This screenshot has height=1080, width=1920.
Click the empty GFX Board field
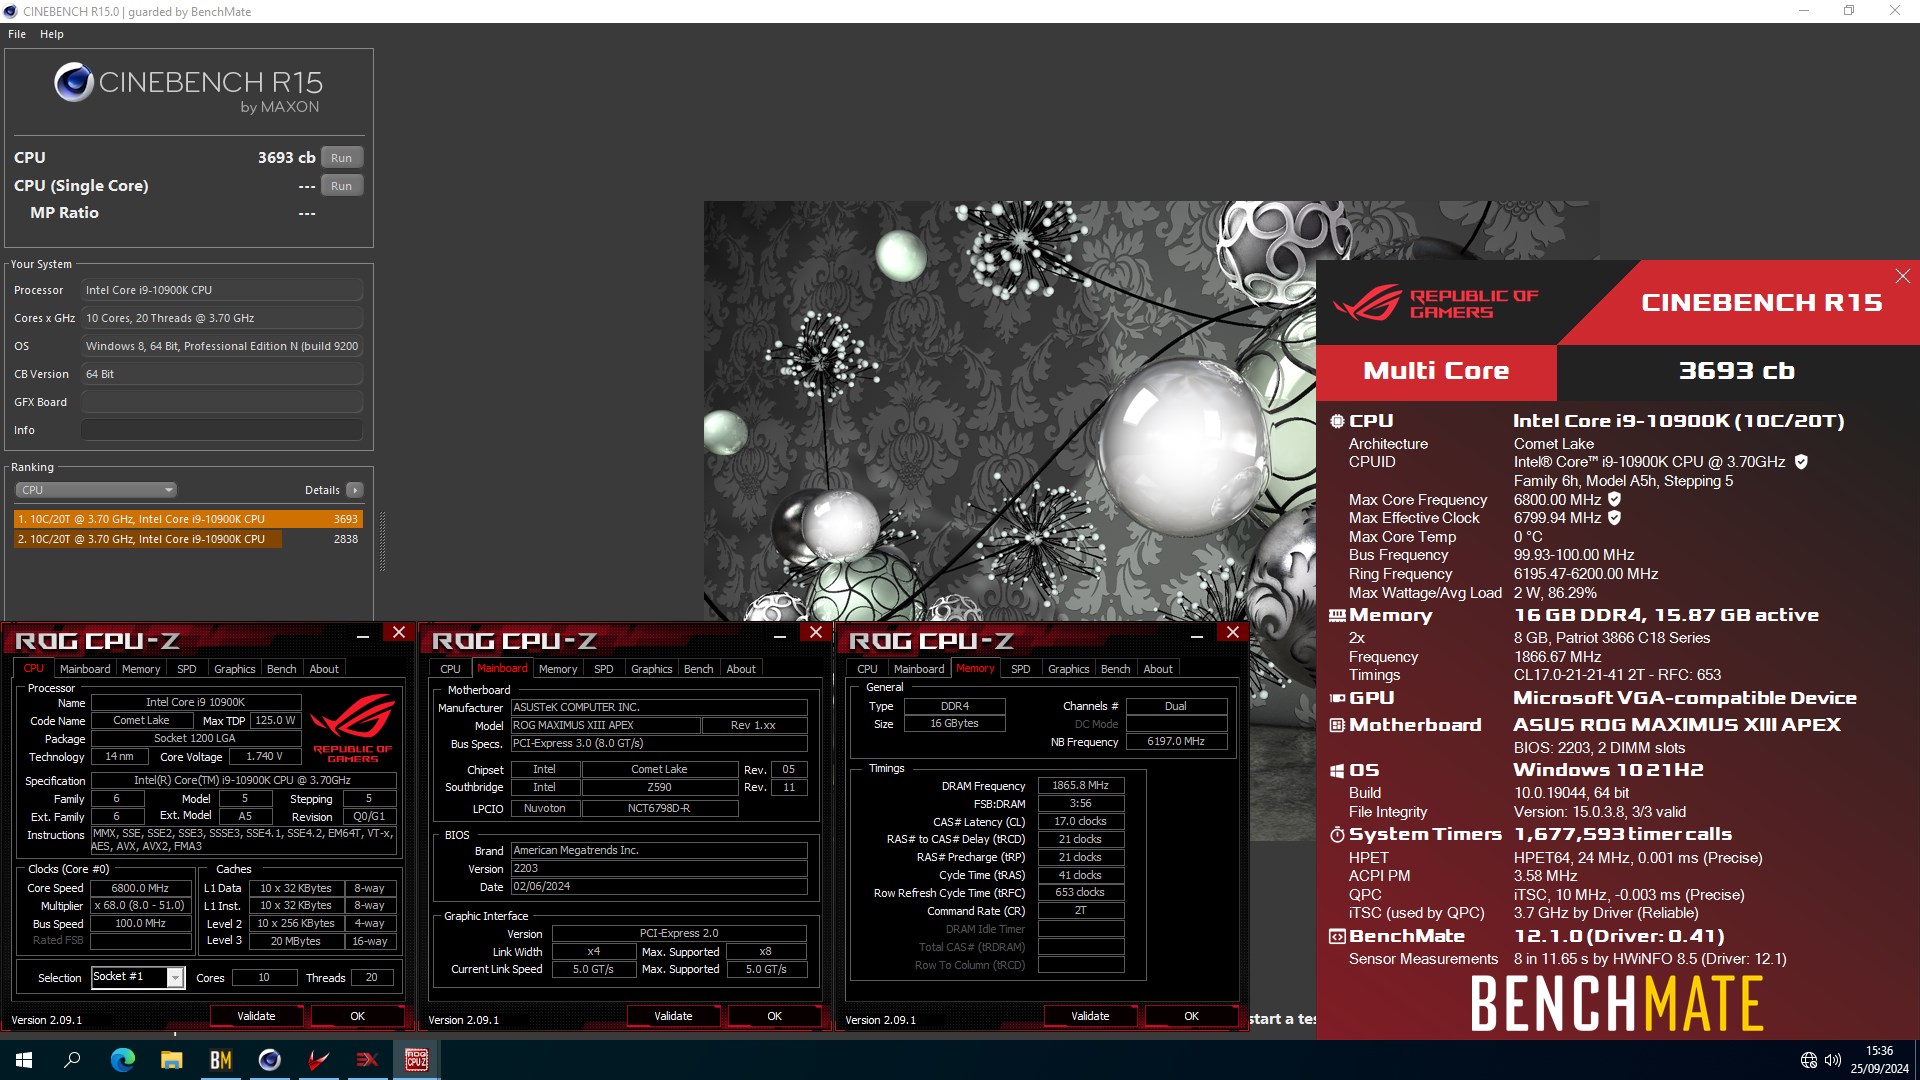click(x=222, y=402)
